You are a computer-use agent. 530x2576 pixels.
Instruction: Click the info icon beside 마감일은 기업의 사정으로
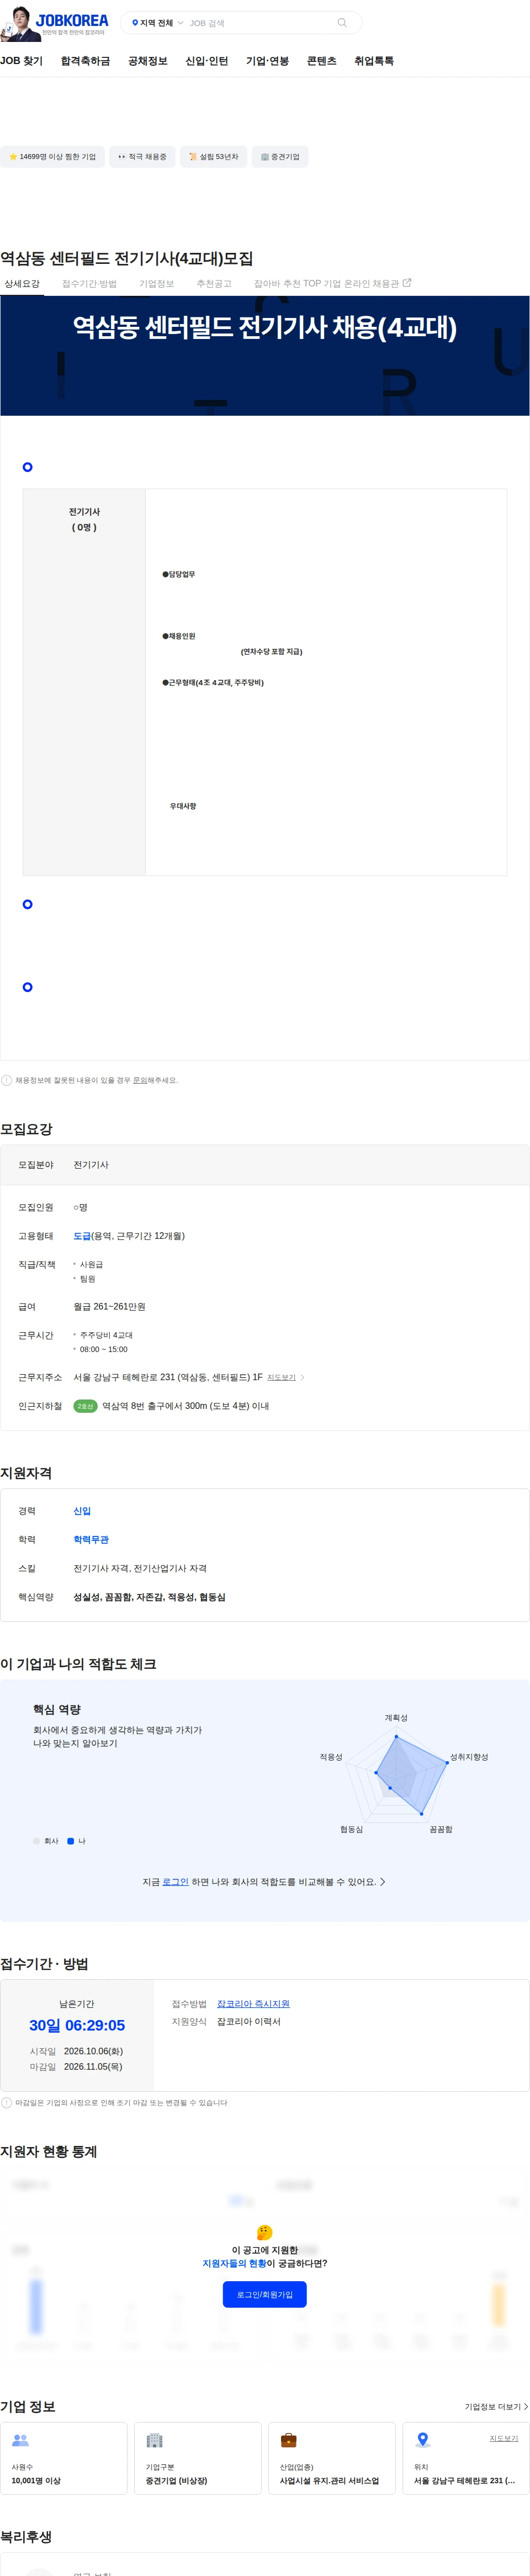(7, 2103)
